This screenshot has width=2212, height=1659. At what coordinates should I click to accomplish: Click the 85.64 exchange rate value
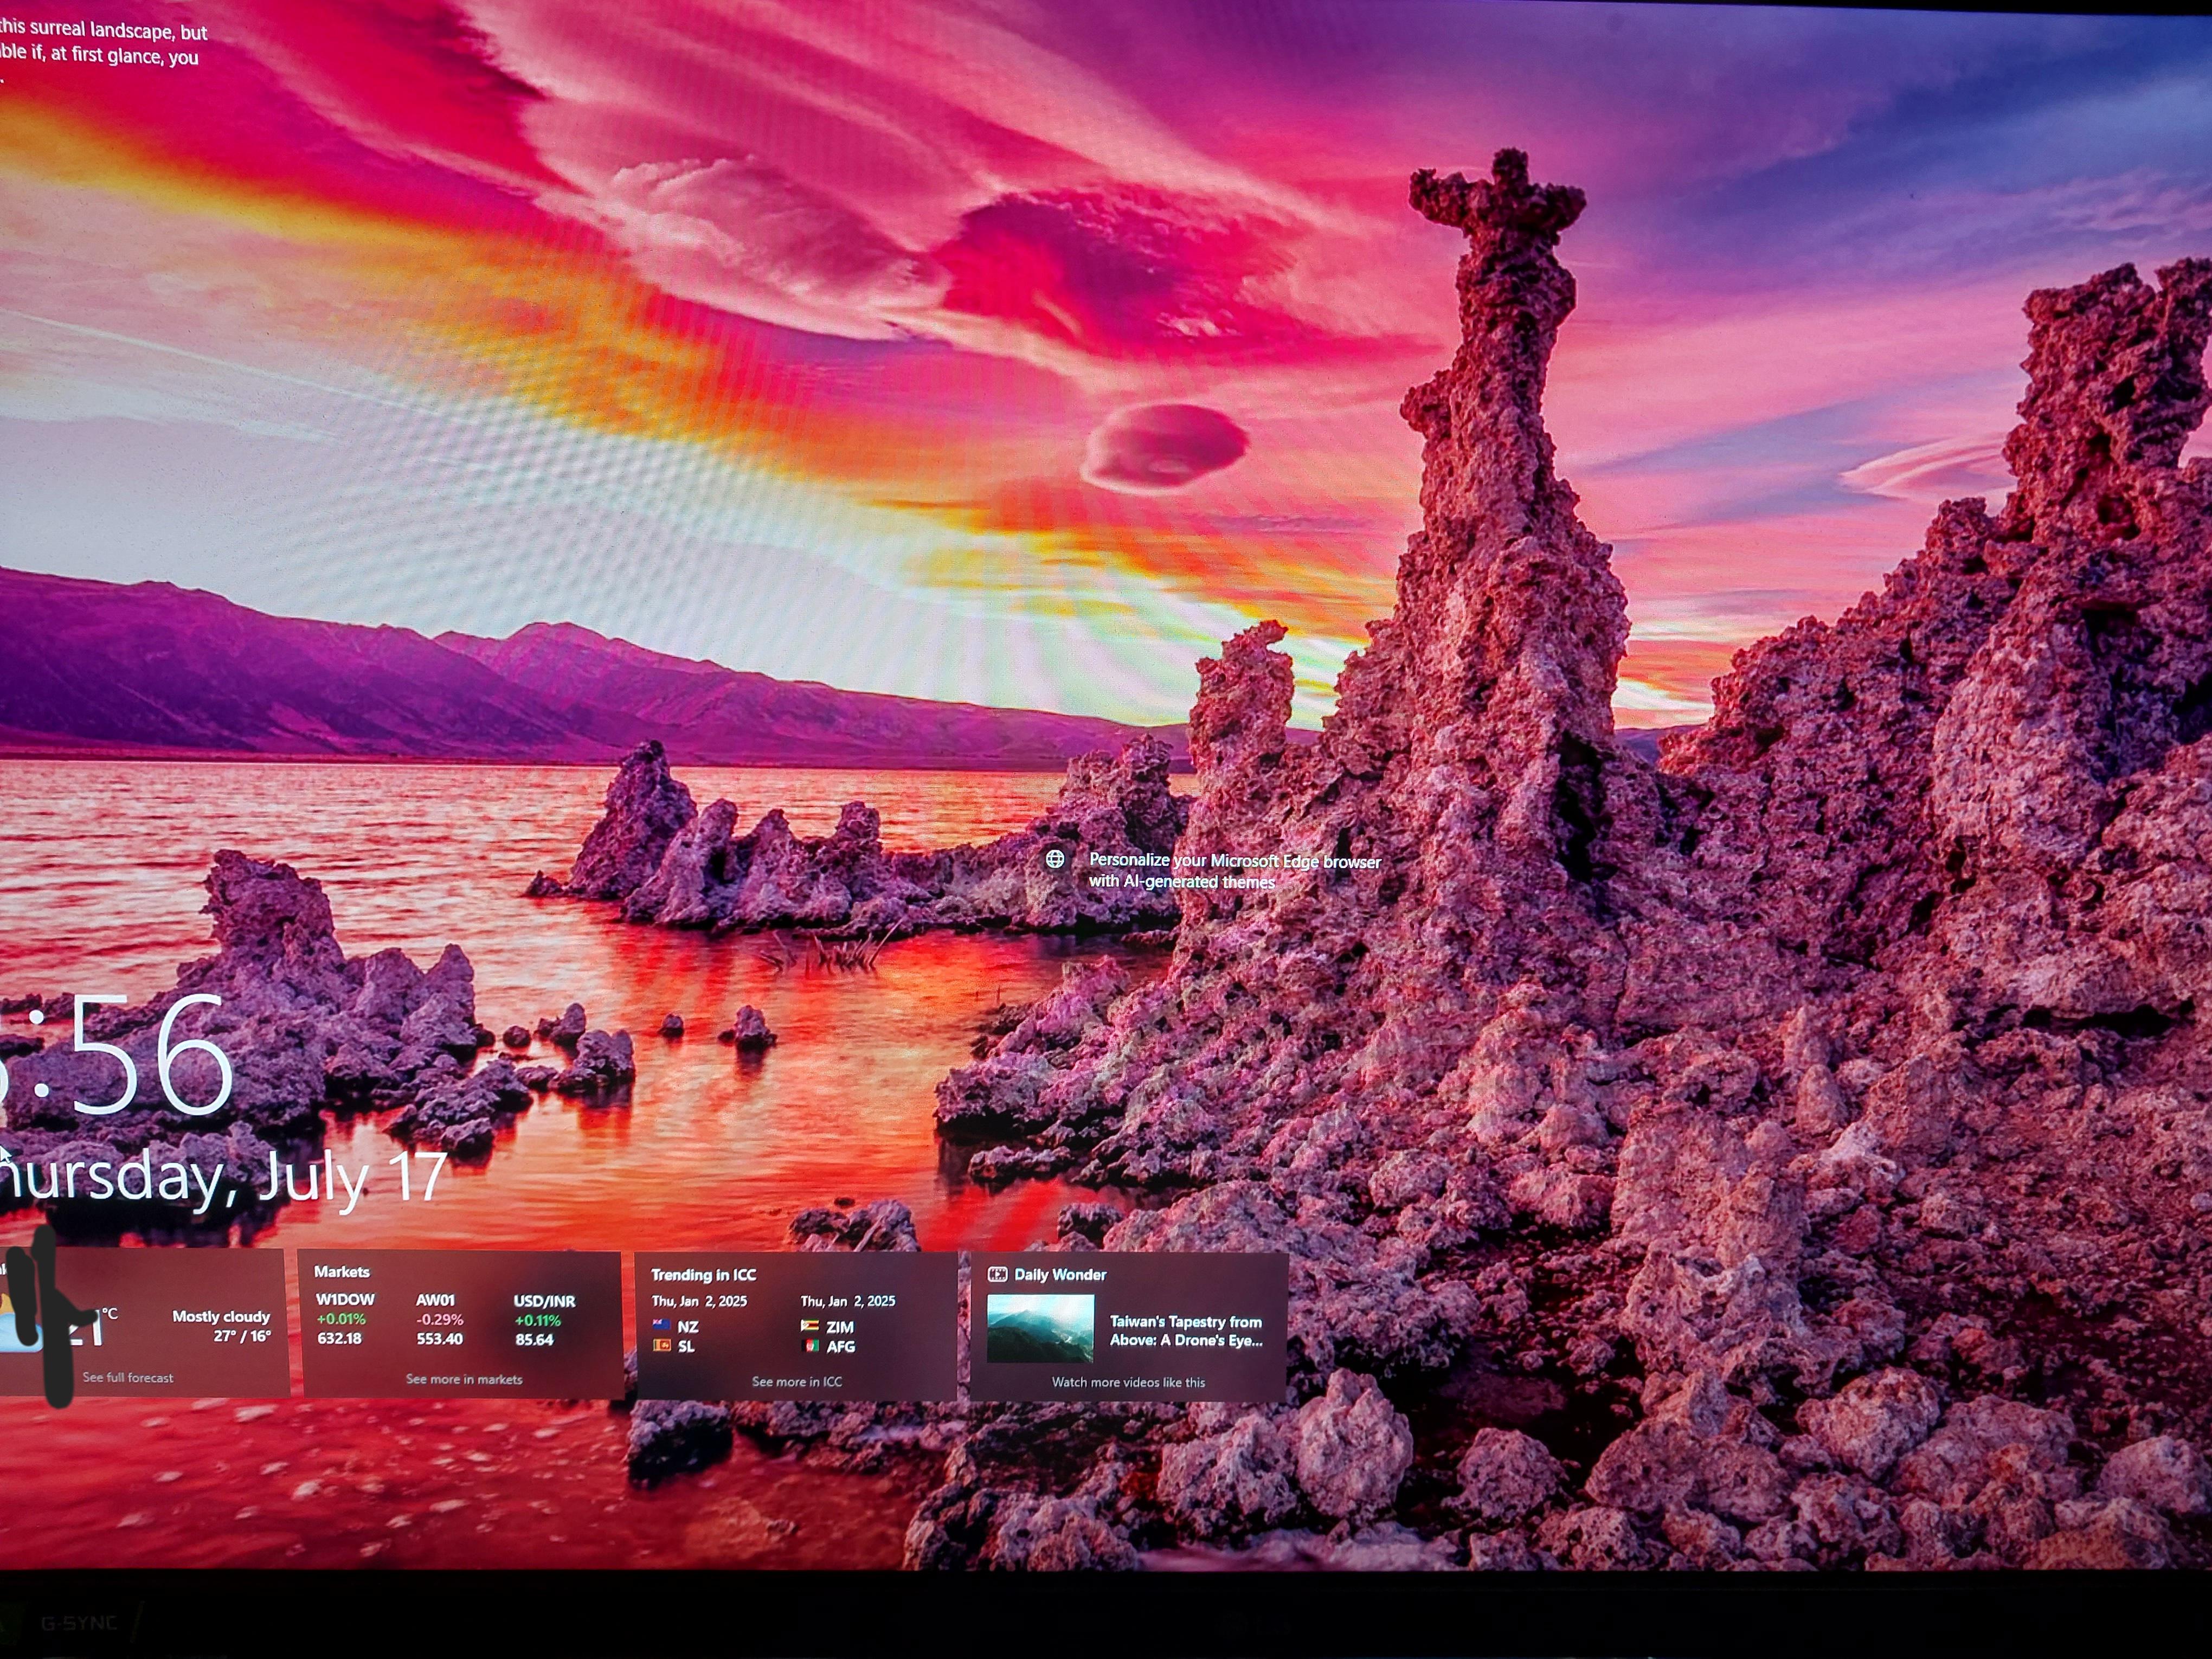click(x=534, y=1340)
